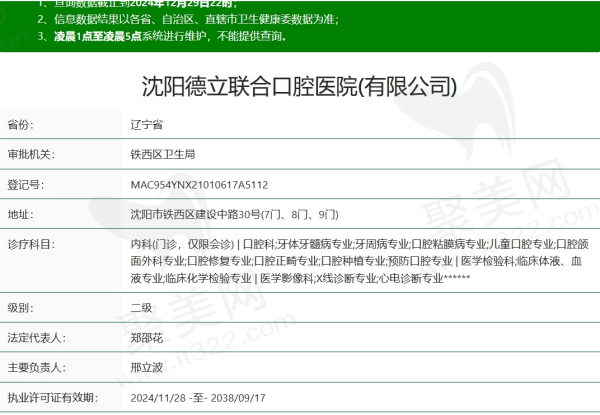Select the value 铁西区卫生局
Screen dimensions: 600x415
[x=163, y=155]
